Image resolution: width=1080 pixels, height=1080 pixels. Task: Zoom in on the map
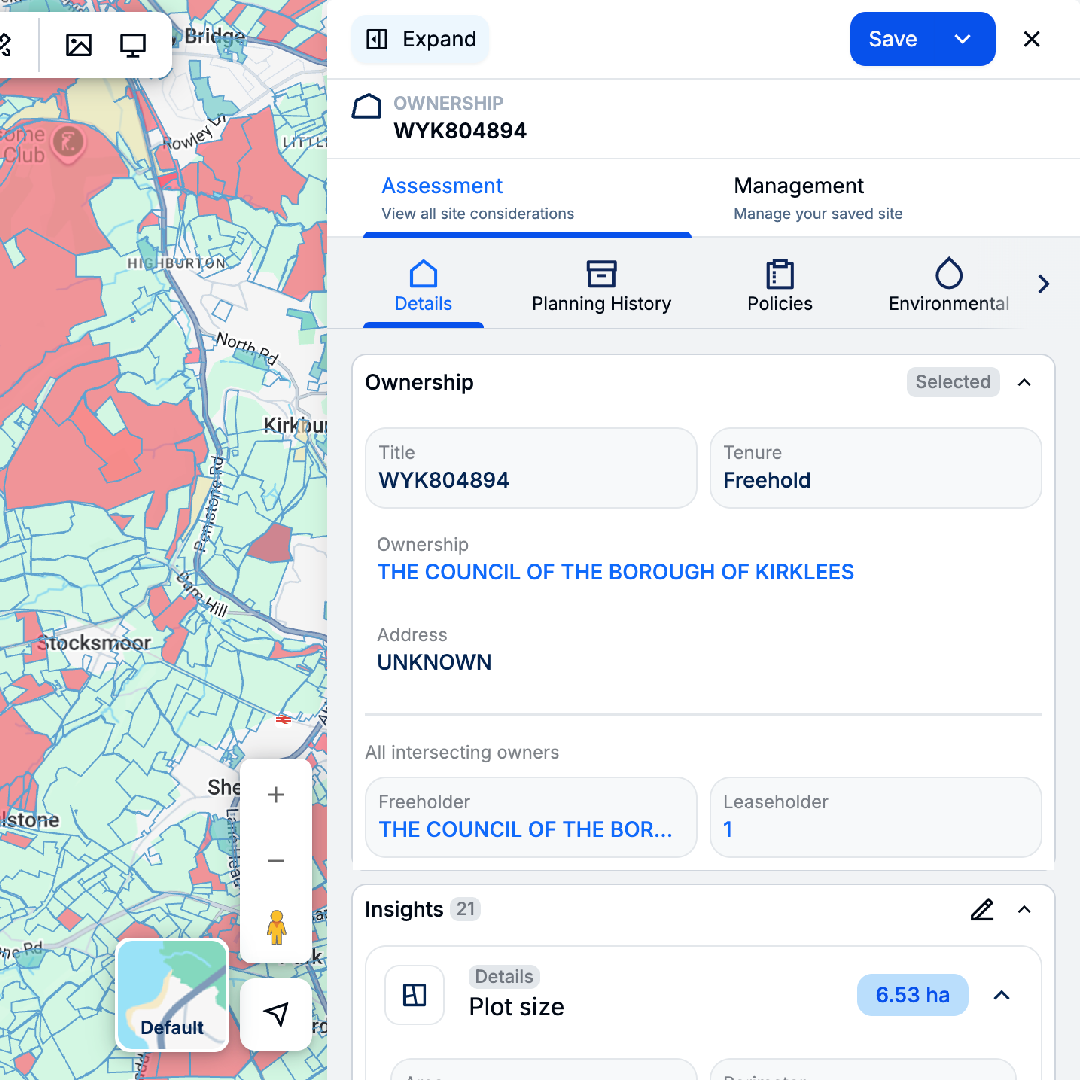pyautogui.click(x=276, y=794)
